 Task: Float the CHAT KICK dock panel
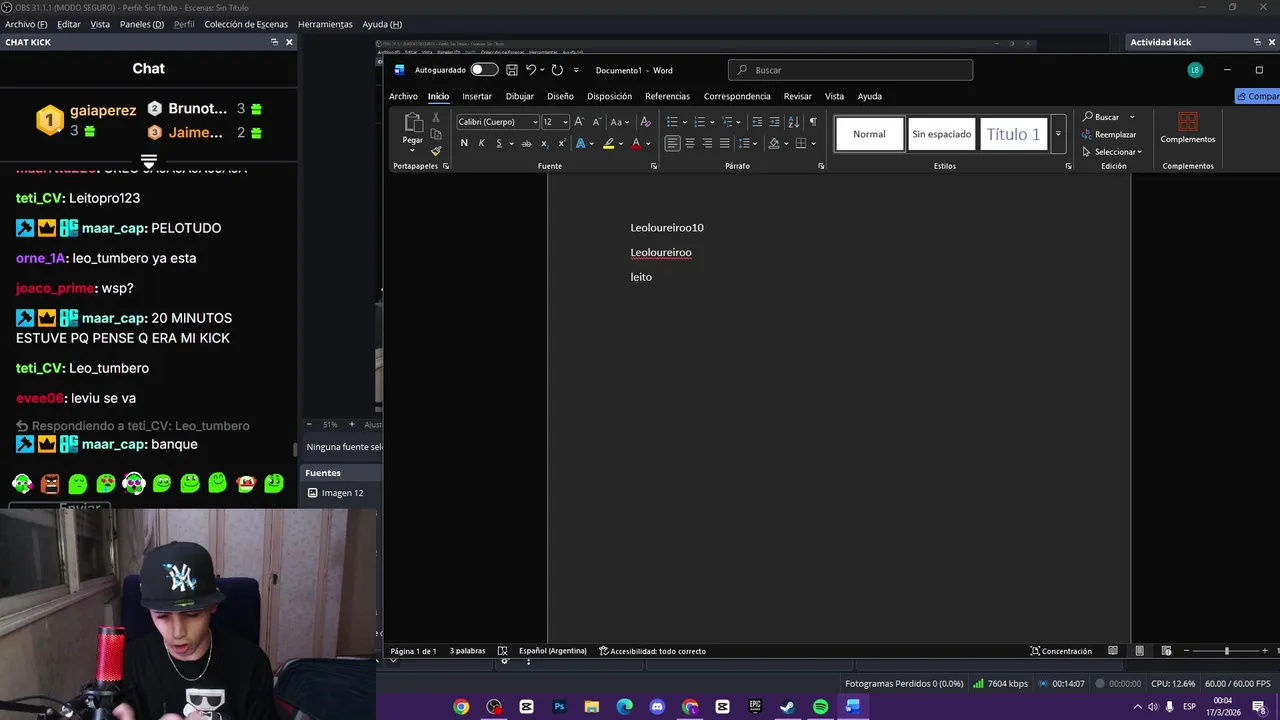pos(274,42)
